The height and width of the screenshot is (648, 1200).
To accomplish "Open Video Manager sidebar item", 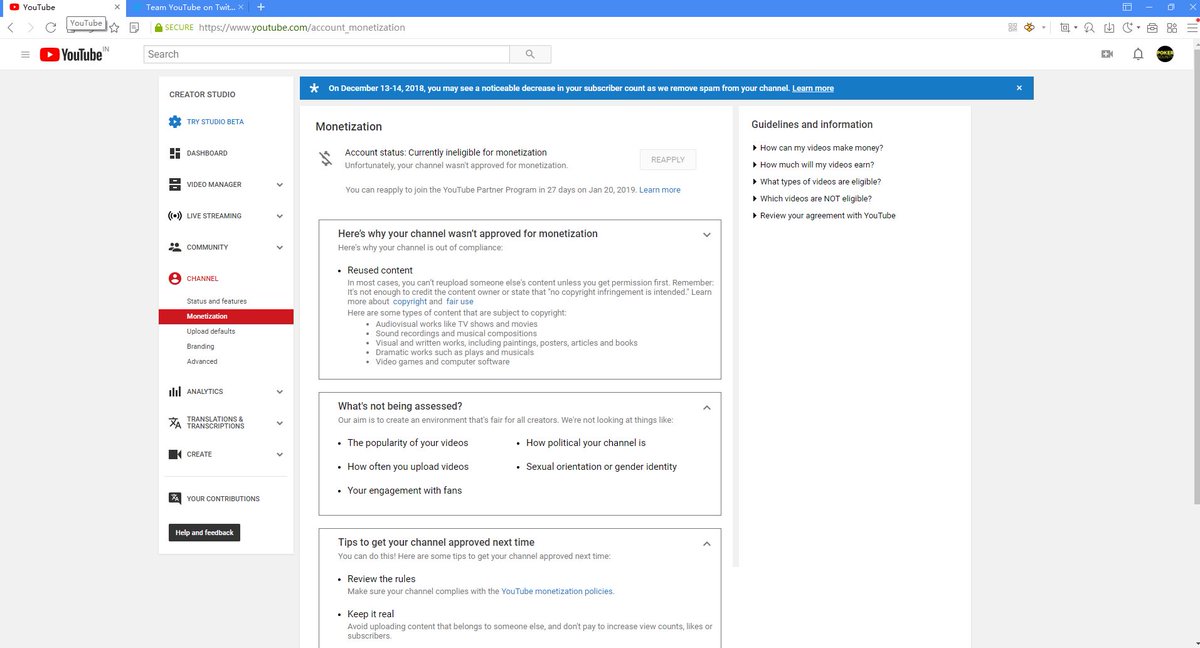I will click(x=214, y=185).
